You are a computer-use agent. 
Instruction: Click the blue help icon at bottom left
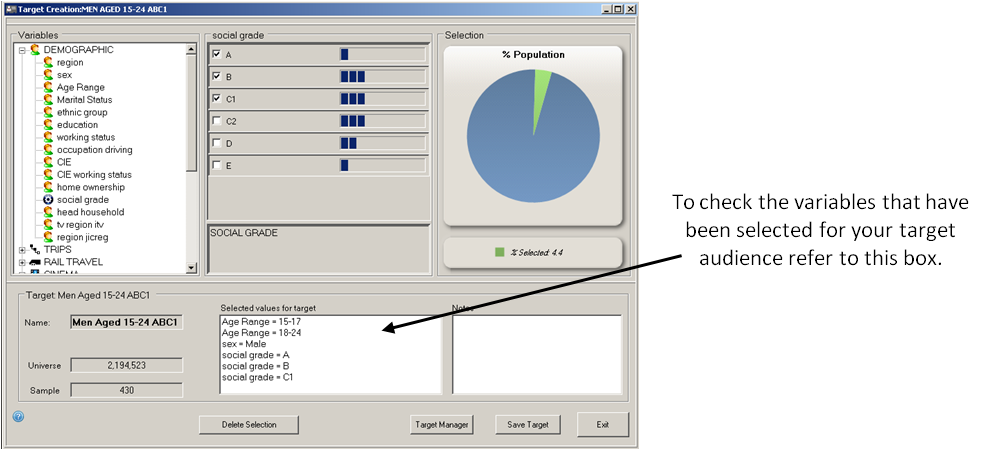pos(18,415)
